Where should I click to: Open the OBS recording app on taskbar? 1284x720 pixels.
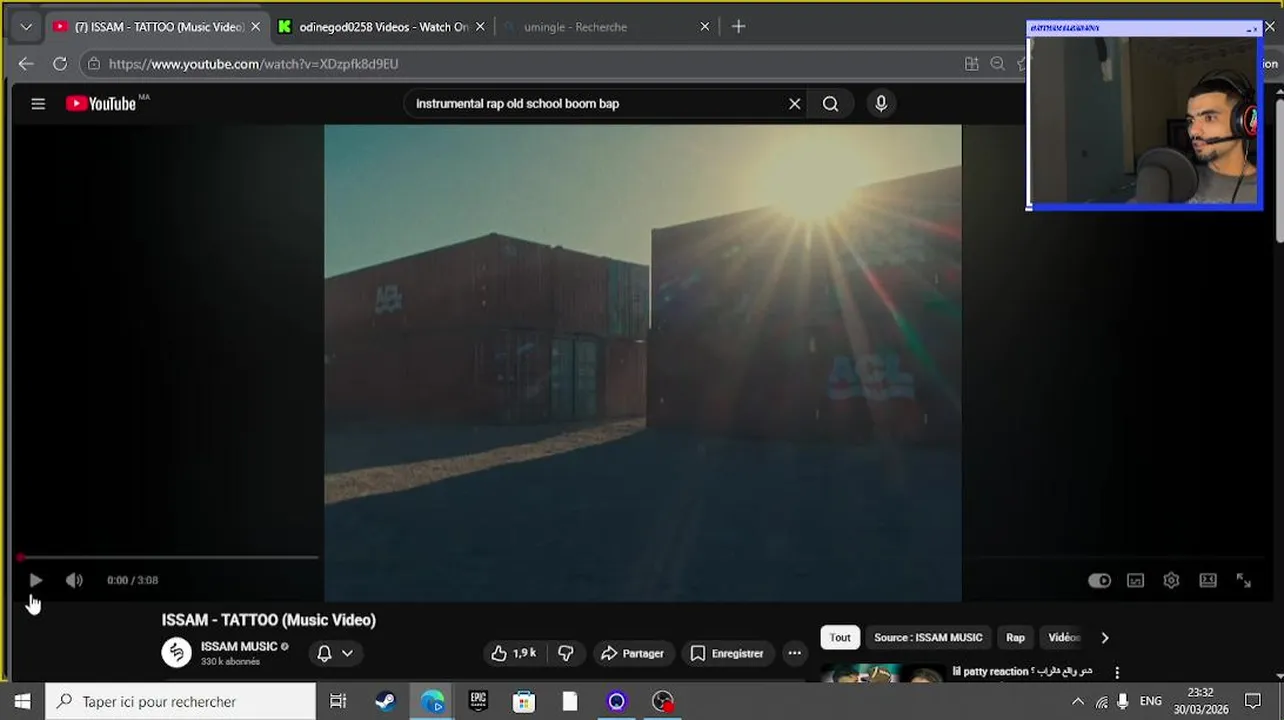pyautogui.click(x=663, y=702)
